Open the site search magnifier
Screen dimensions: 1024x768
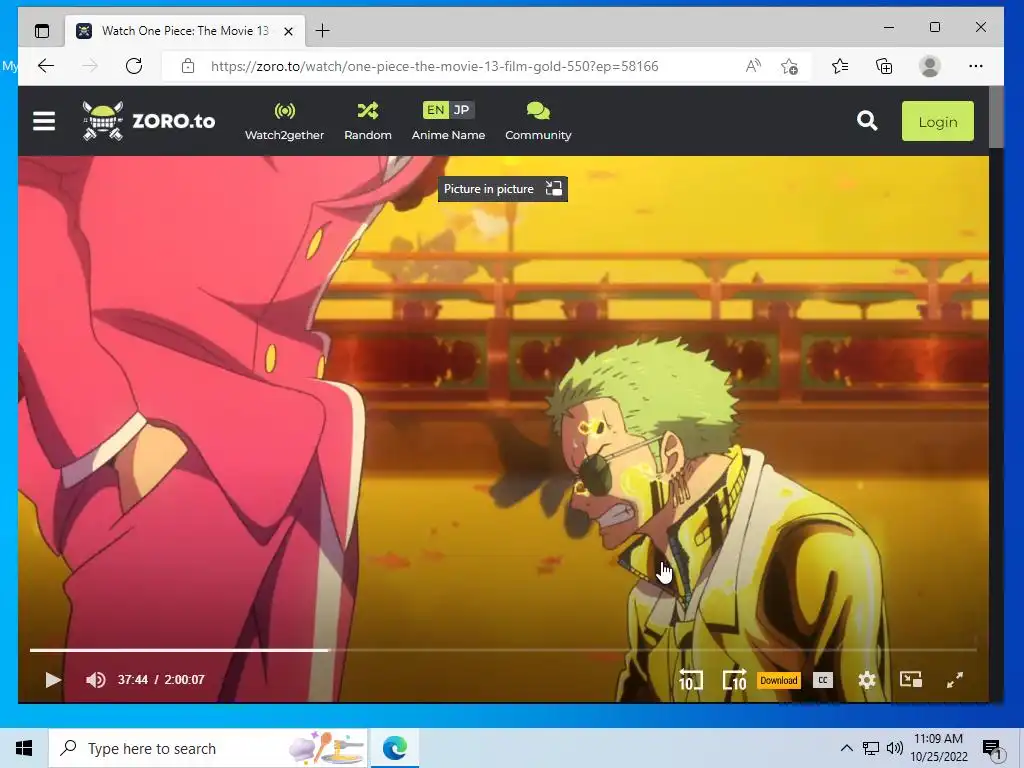(867, 121)
